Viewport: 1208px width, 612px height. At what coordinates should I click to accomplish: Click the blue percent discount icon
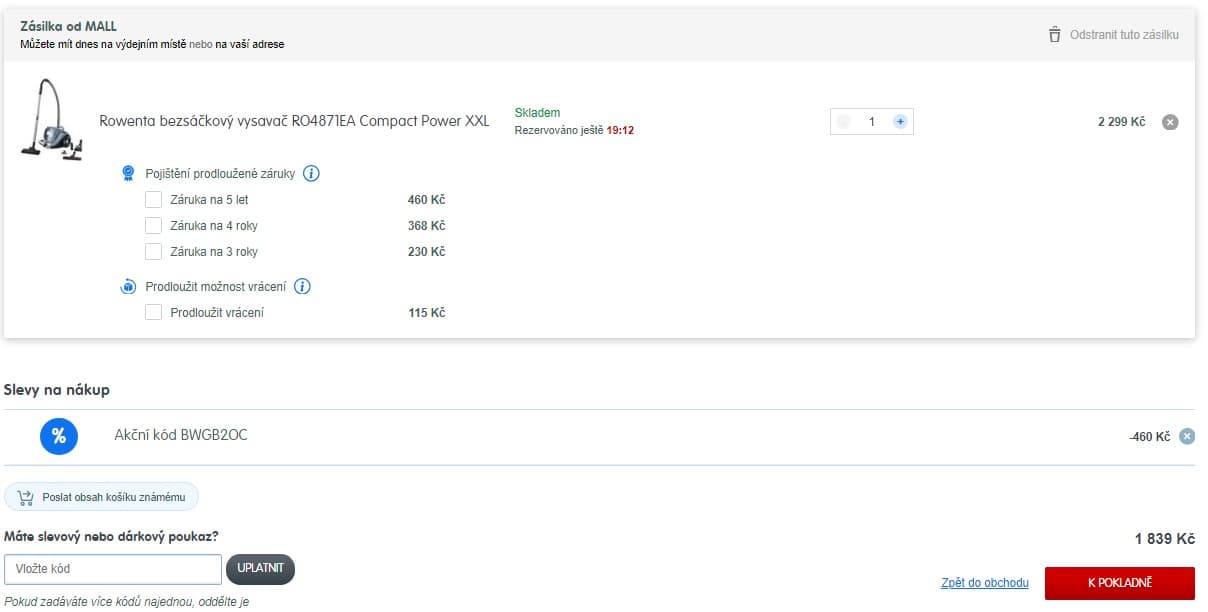point(59,436)
